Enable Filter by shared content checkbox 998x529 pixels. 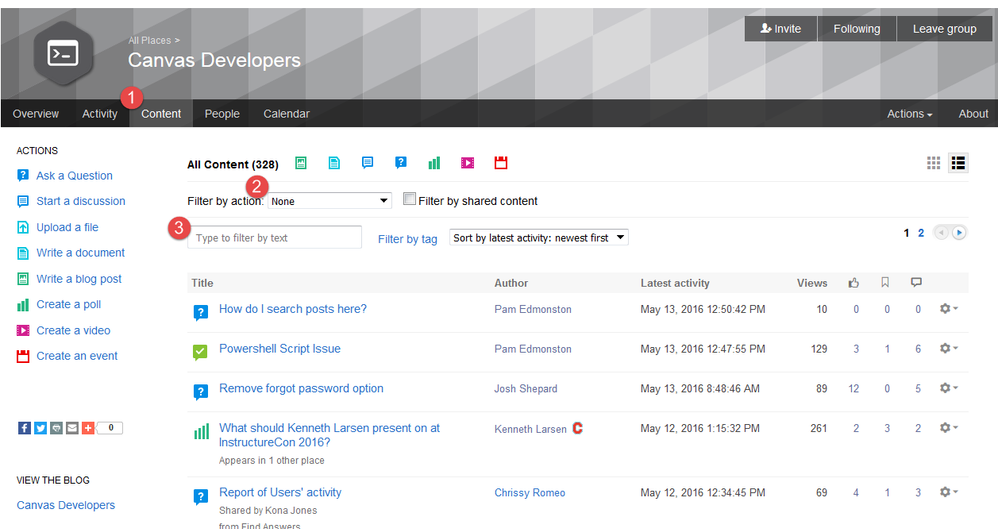click(409, 200)
